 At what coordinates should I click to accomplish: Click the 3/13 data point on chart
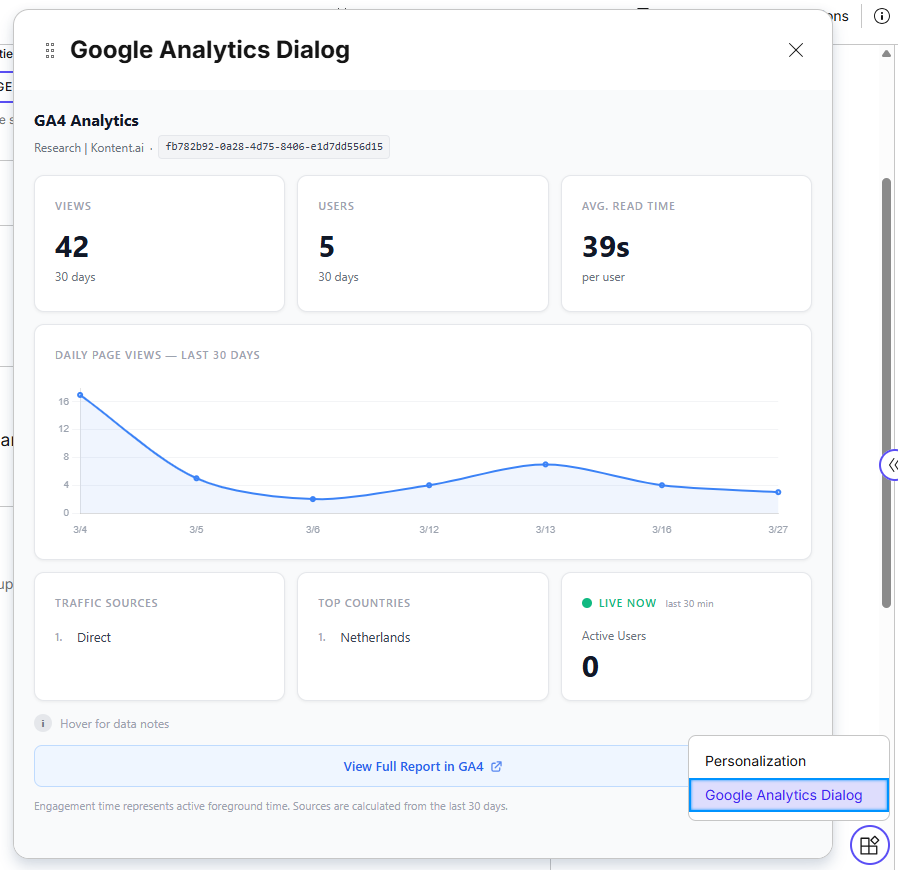click(x=545, y=464)
